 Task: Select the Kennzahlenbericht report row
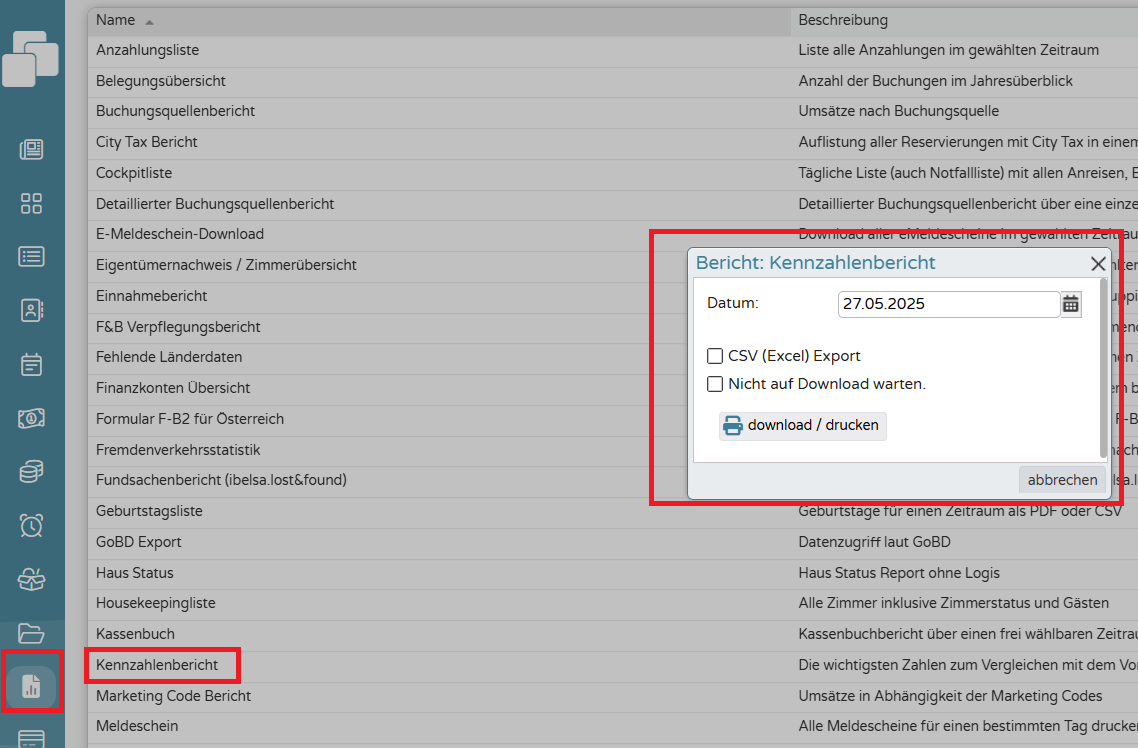[x=157, y=665]
